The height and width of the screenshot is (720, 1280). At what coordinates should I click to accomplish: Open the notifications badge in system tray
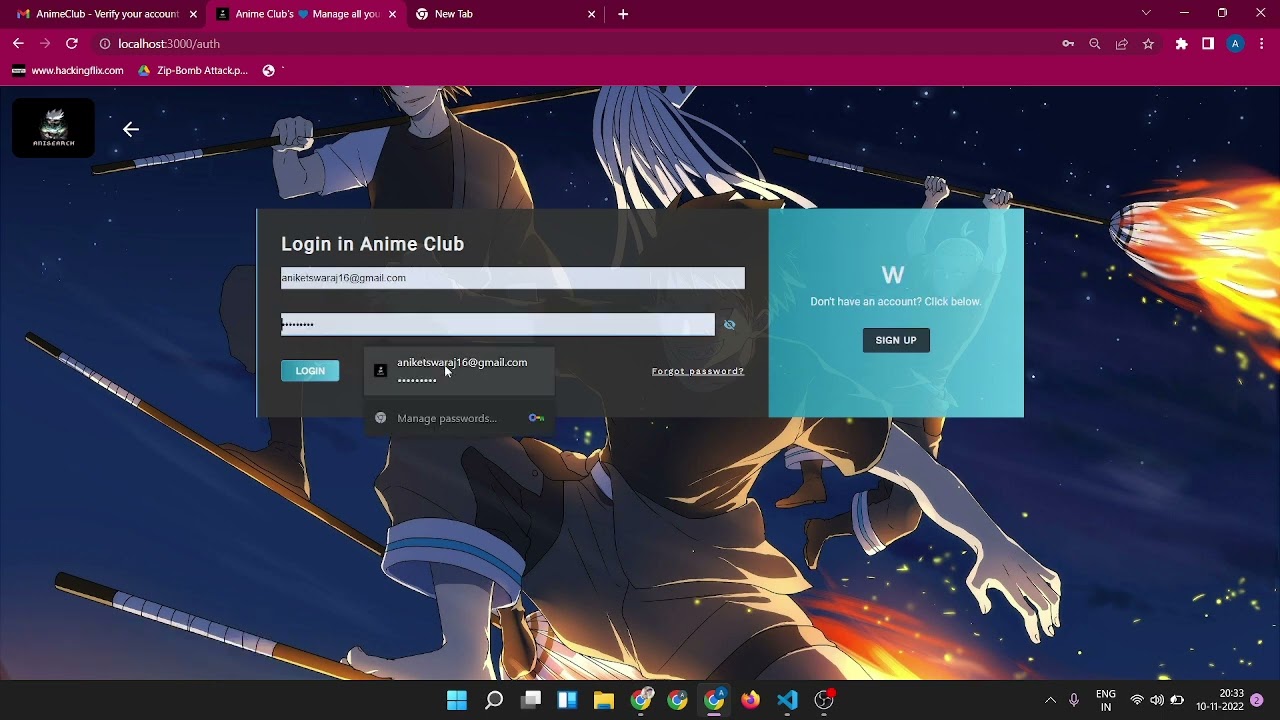1257,700
